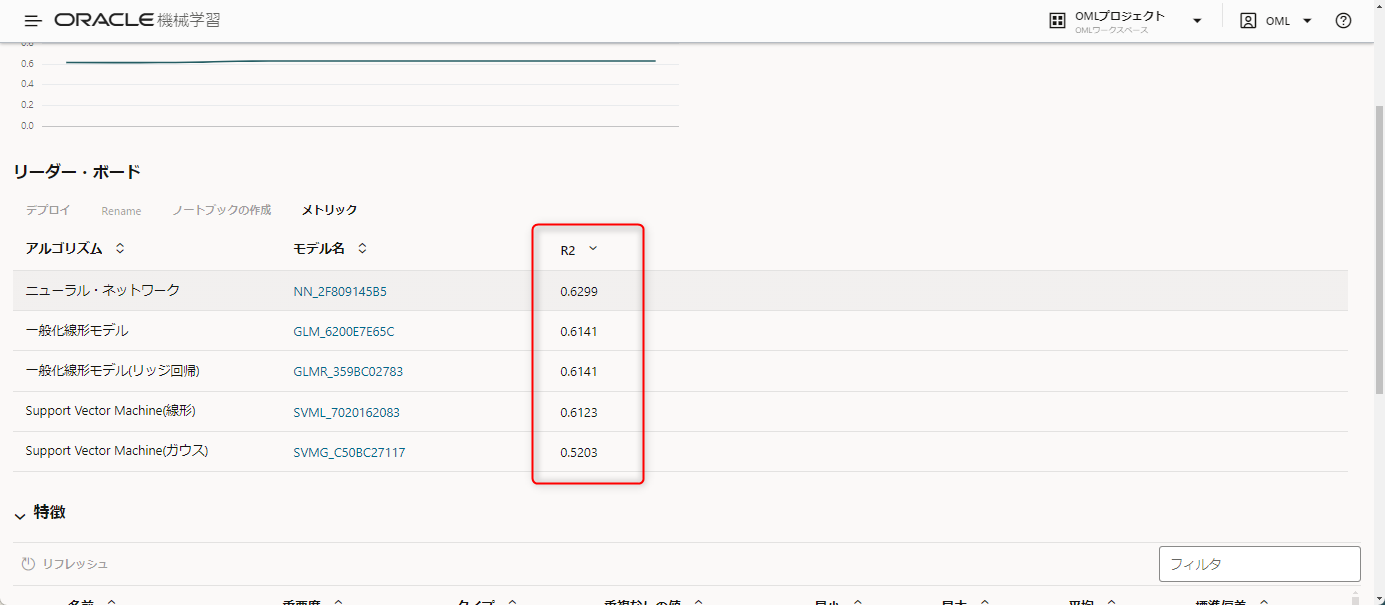1385x605 pixels.
Task: Click the リーダー・ボード heading
Action: point(77,172)
